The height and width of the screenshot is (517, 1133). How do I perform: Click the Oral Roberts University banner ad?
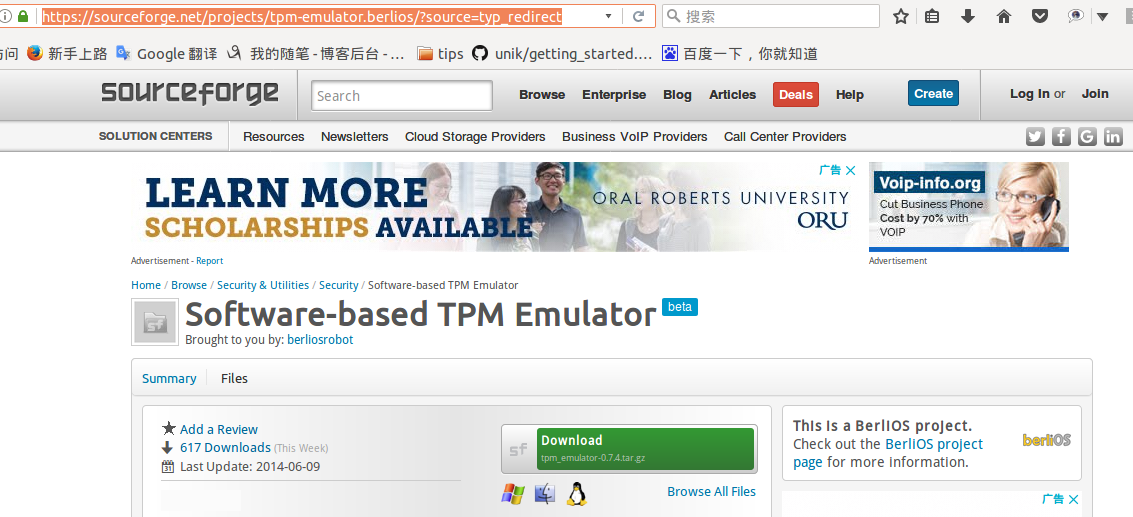[493, 207]
